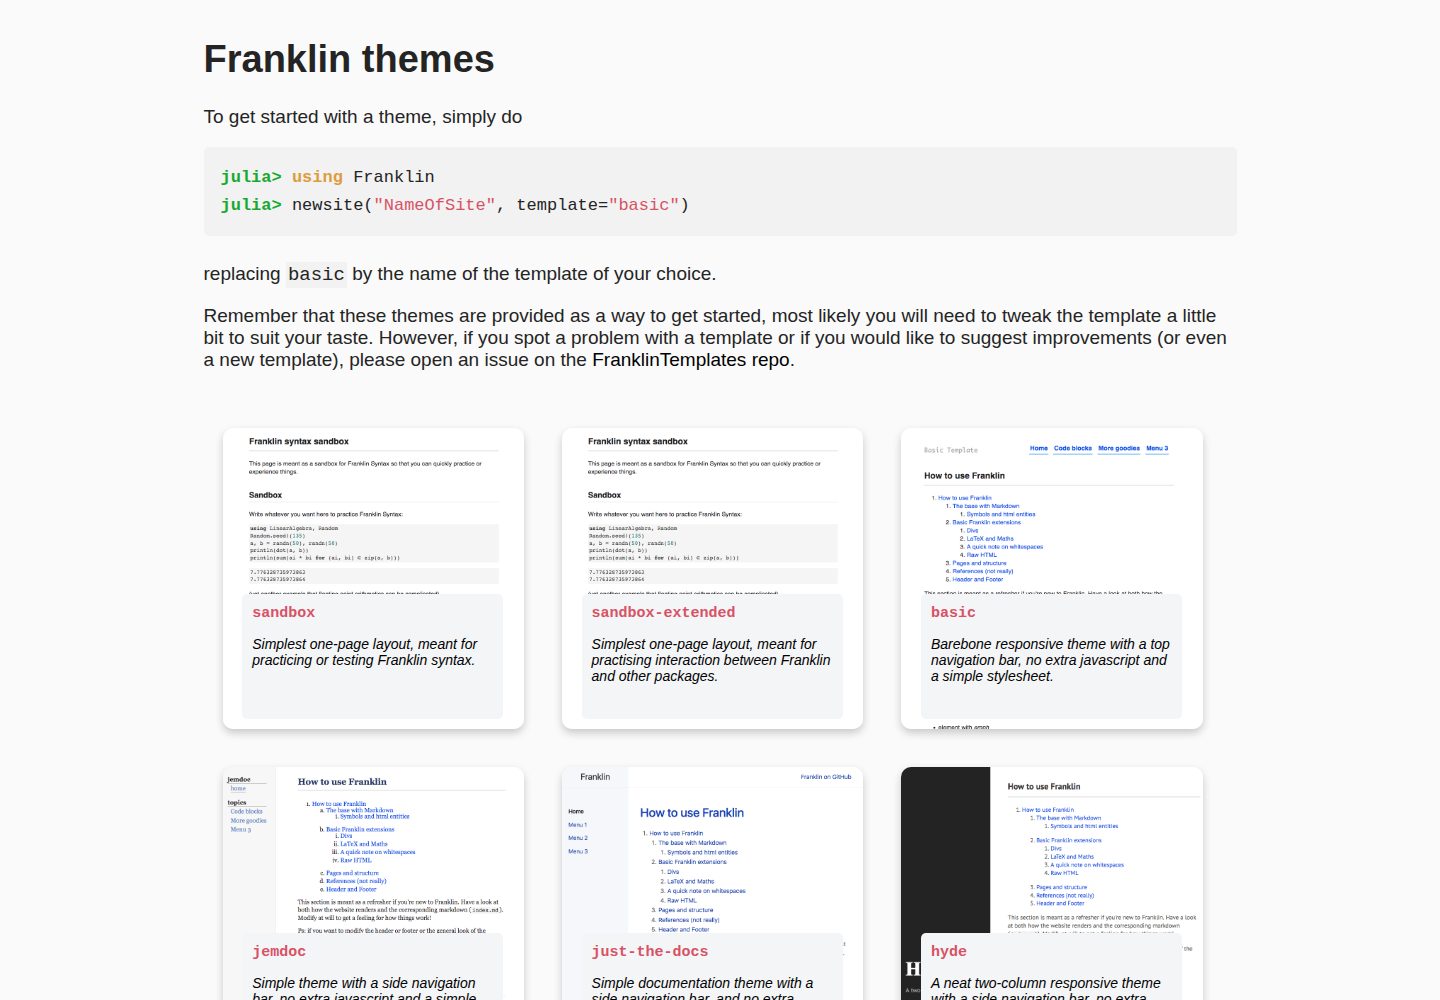
Task: Select the "hyde" theme card title
Action: click(x=948, y=951)
